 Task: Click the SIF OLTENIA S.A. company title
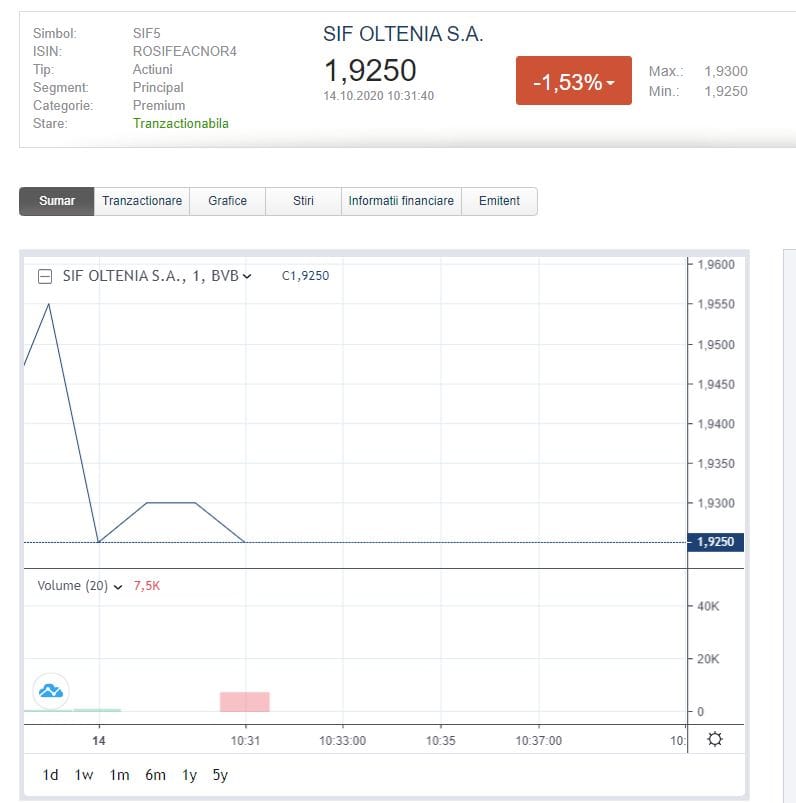tap(403, 34)
